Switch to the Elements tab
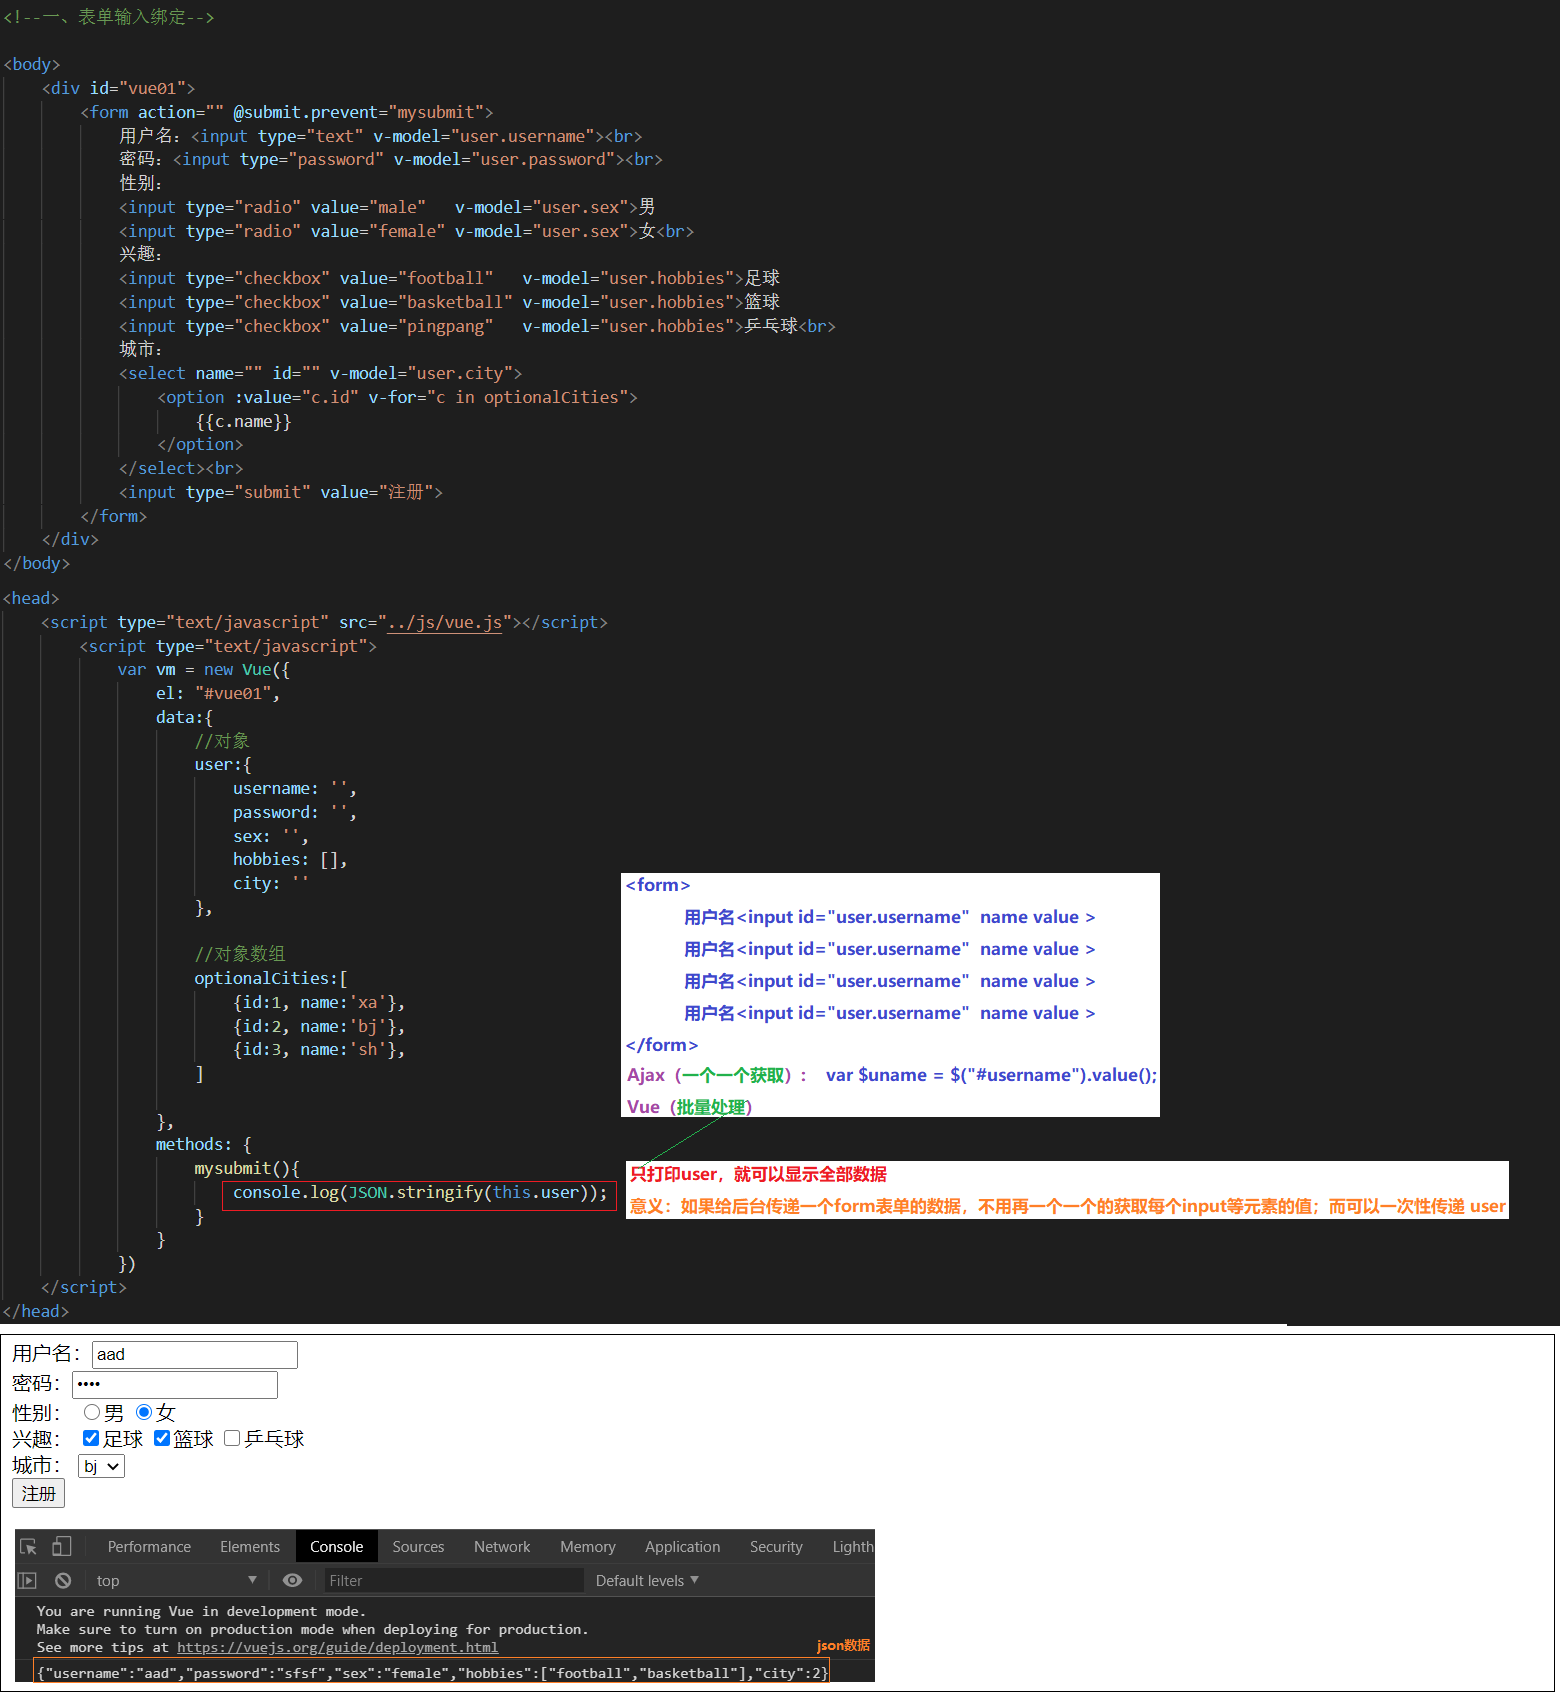This screenshot has height=1694, width=1560. coord(250,1547)
